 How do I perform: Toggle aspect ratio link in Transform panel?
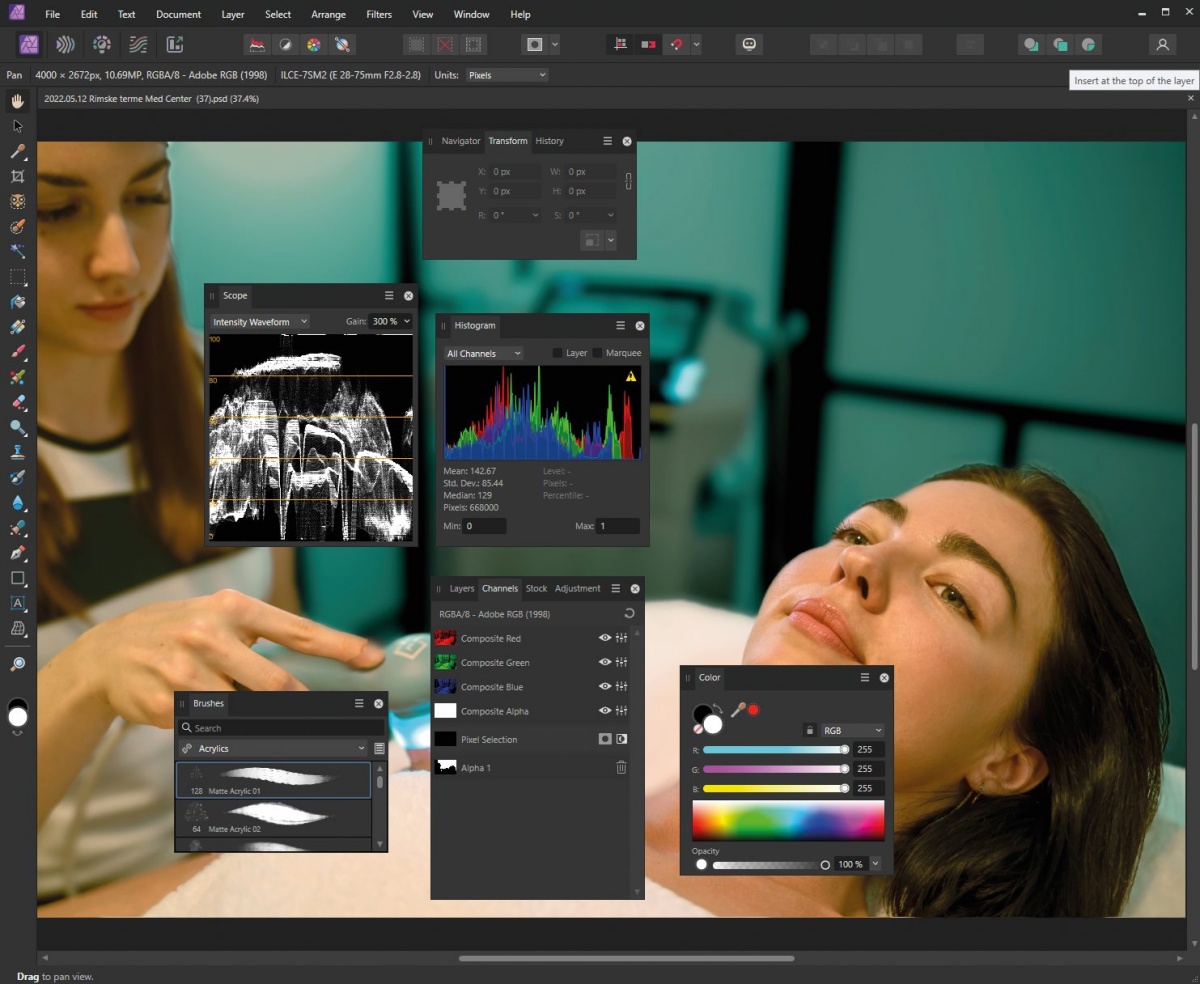click(x=628, y=181)
